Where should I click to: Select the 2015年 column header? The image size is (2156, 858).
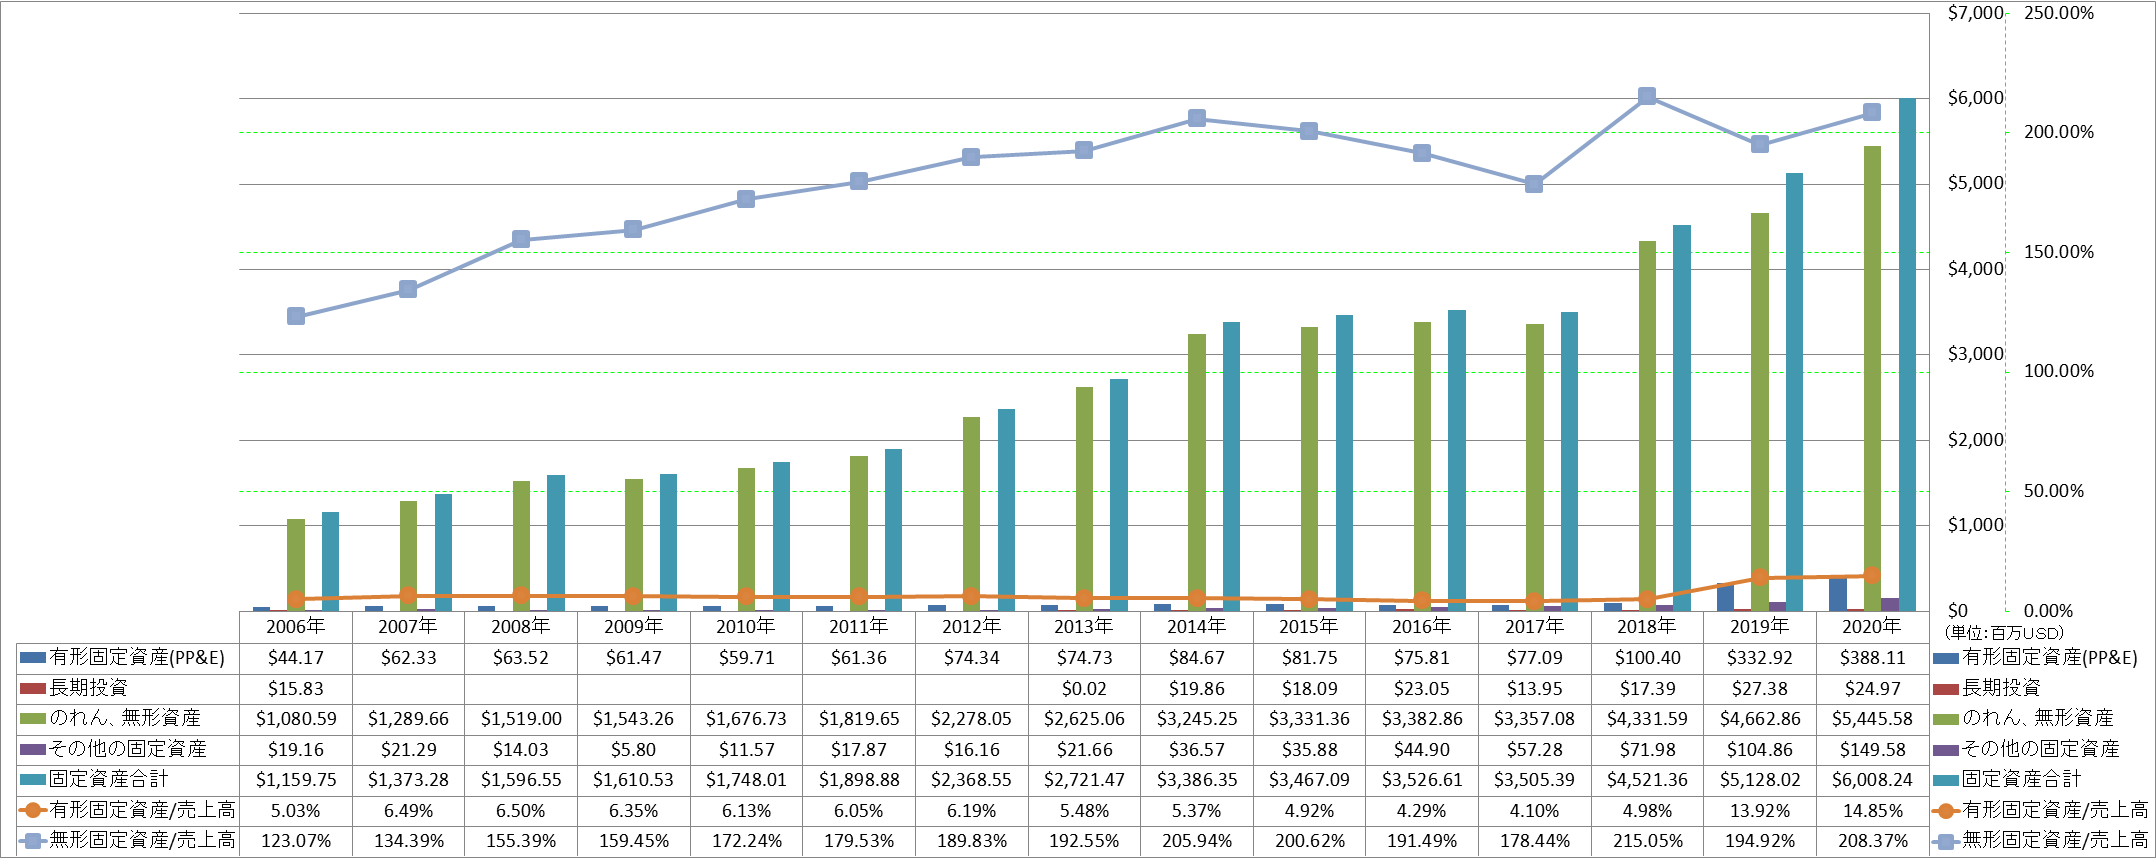(x=1309, y=626)
